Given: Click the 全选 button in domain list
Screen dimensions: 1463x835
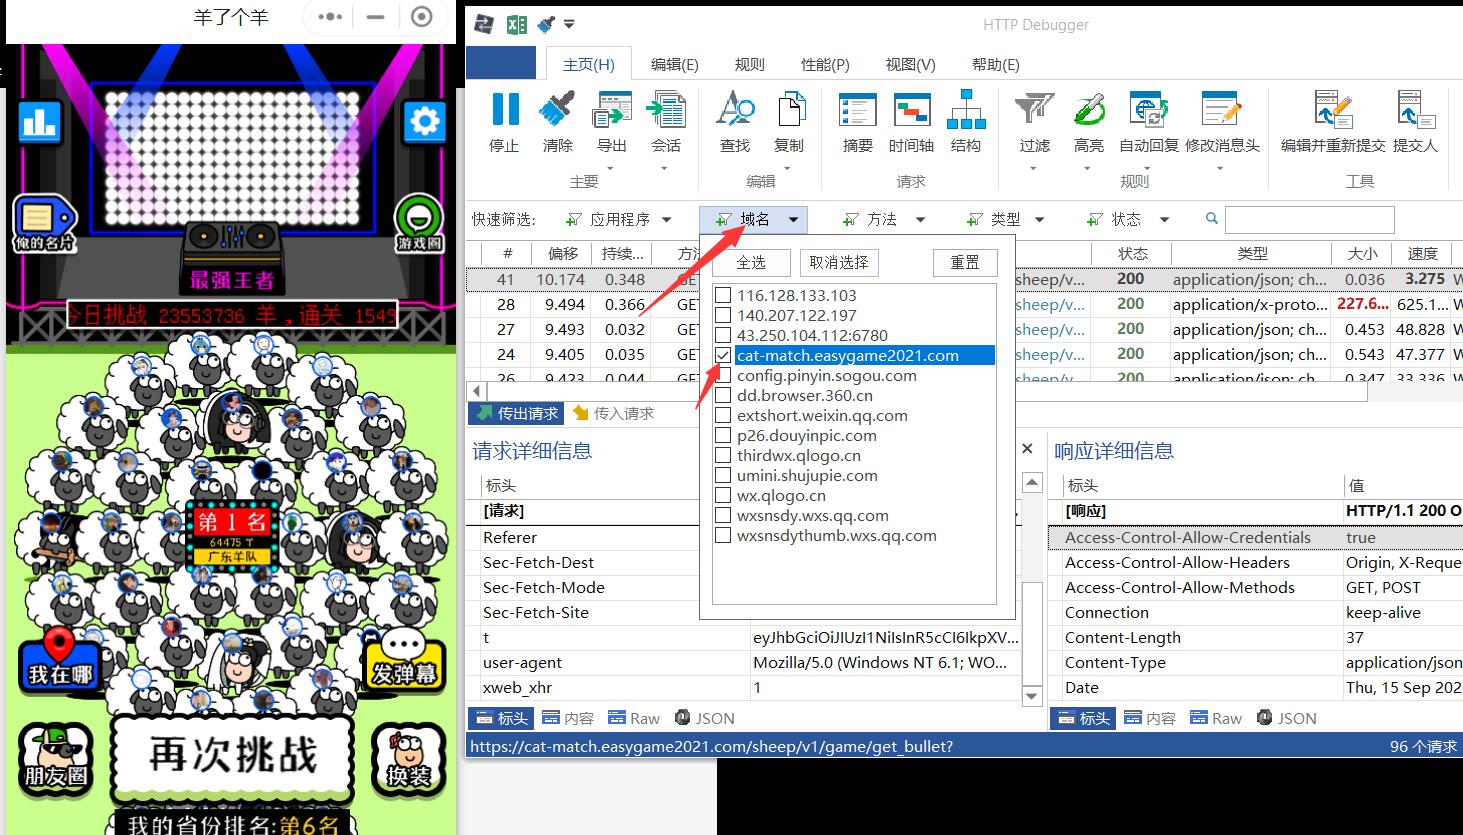Looking at the screenshot, I should point(751,262).
